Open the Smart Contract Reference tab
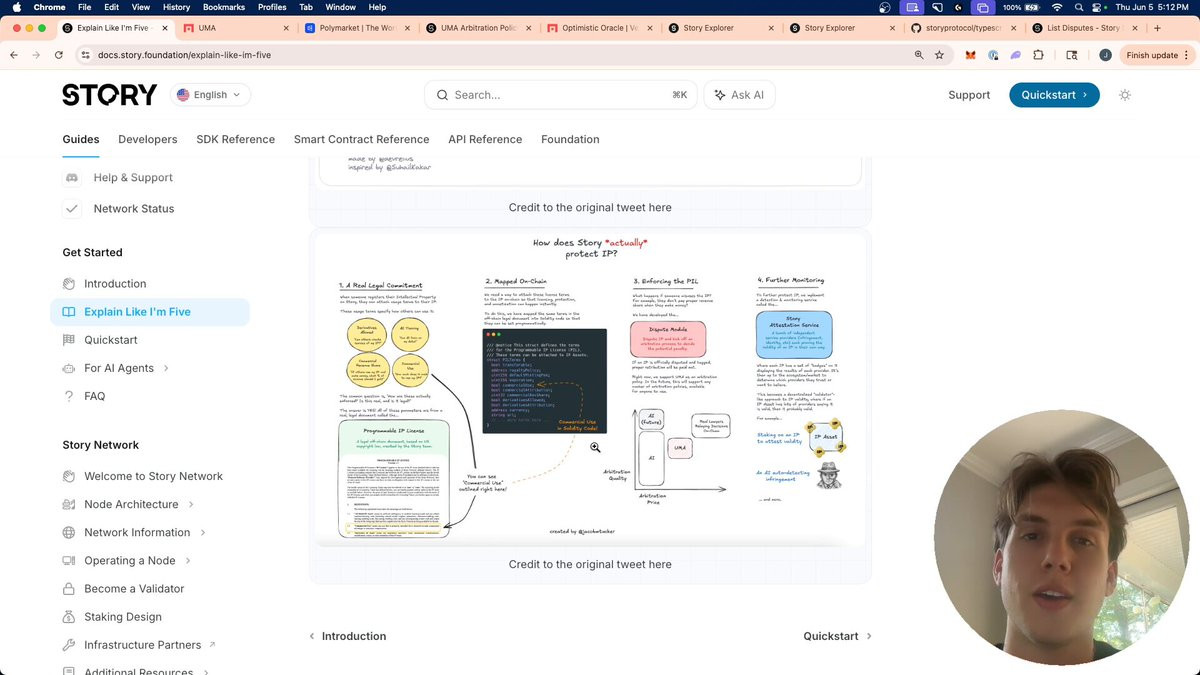 362,139
